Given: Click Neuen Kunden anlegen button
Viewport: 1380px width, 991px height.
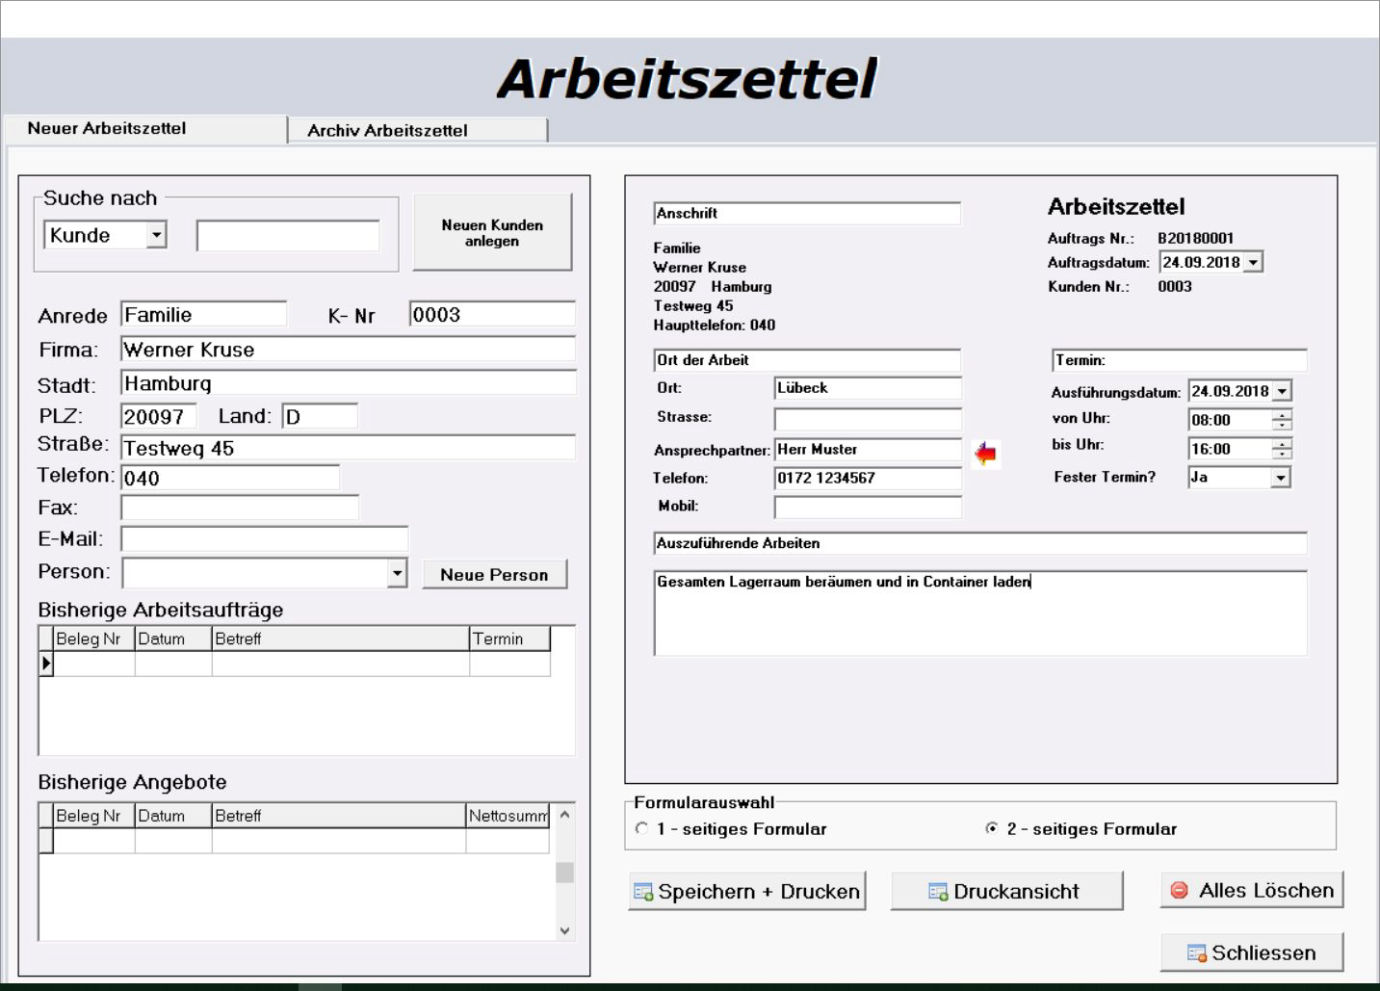Looking at the screenshot, I should pos(492,233).
